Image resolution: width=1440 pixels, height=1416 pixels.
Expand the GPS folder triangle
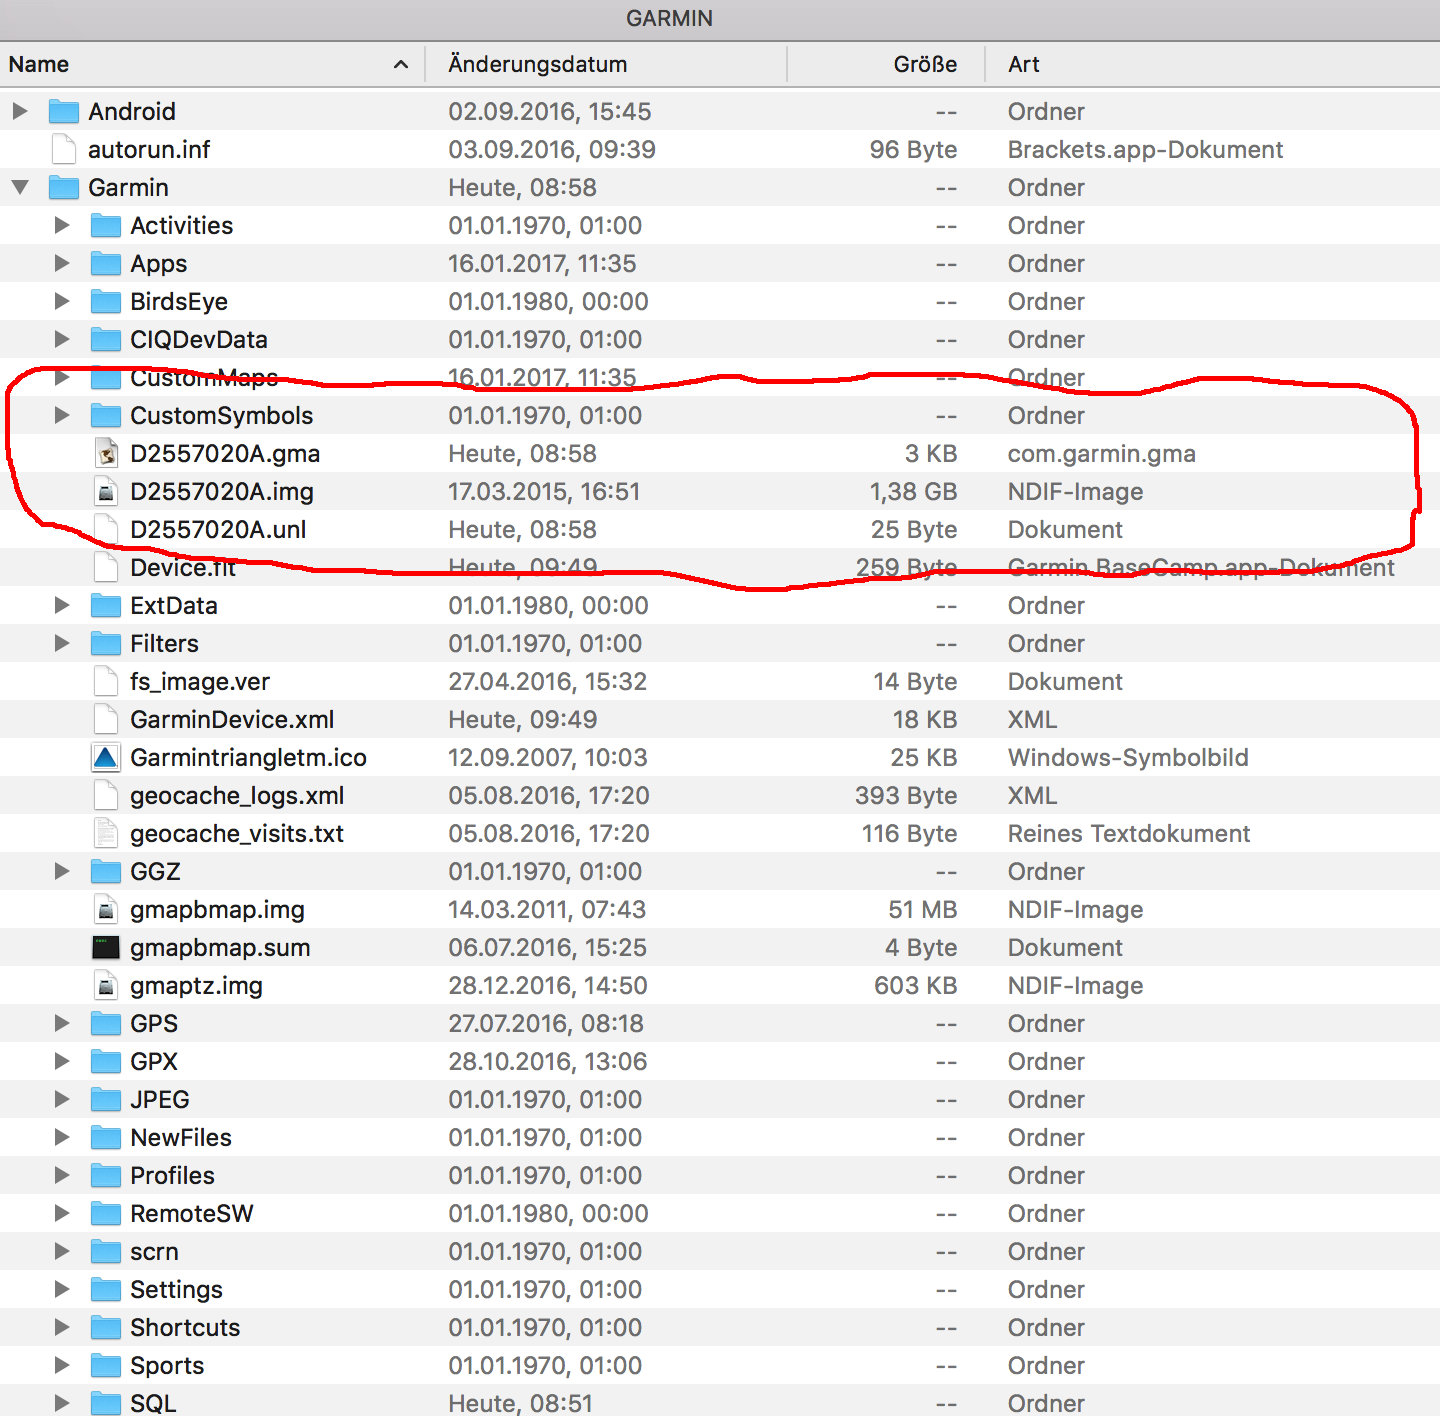tap(62, 1023)
